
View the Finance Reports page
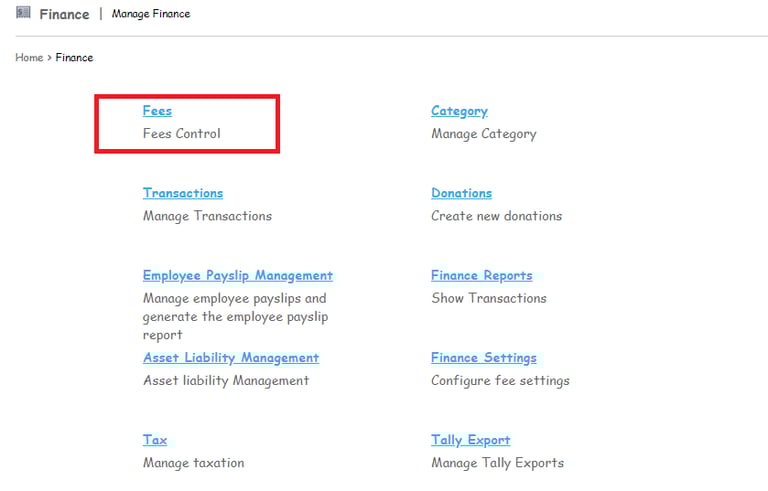pos(481,276)
